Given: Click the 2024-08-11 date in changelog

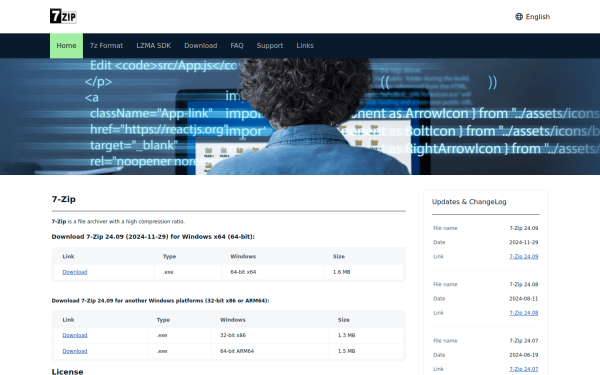Looking at the screenshot, I should (523, 298).
